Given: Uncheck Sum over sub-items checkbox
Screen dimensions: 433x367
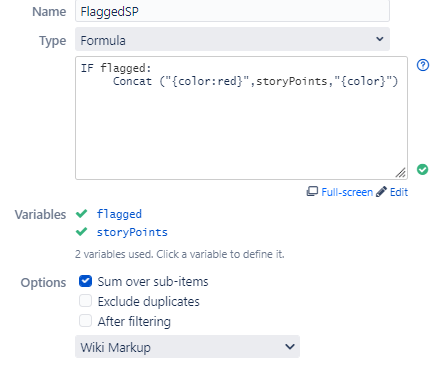Looking at the screenshot, I should tap(85, 281).
